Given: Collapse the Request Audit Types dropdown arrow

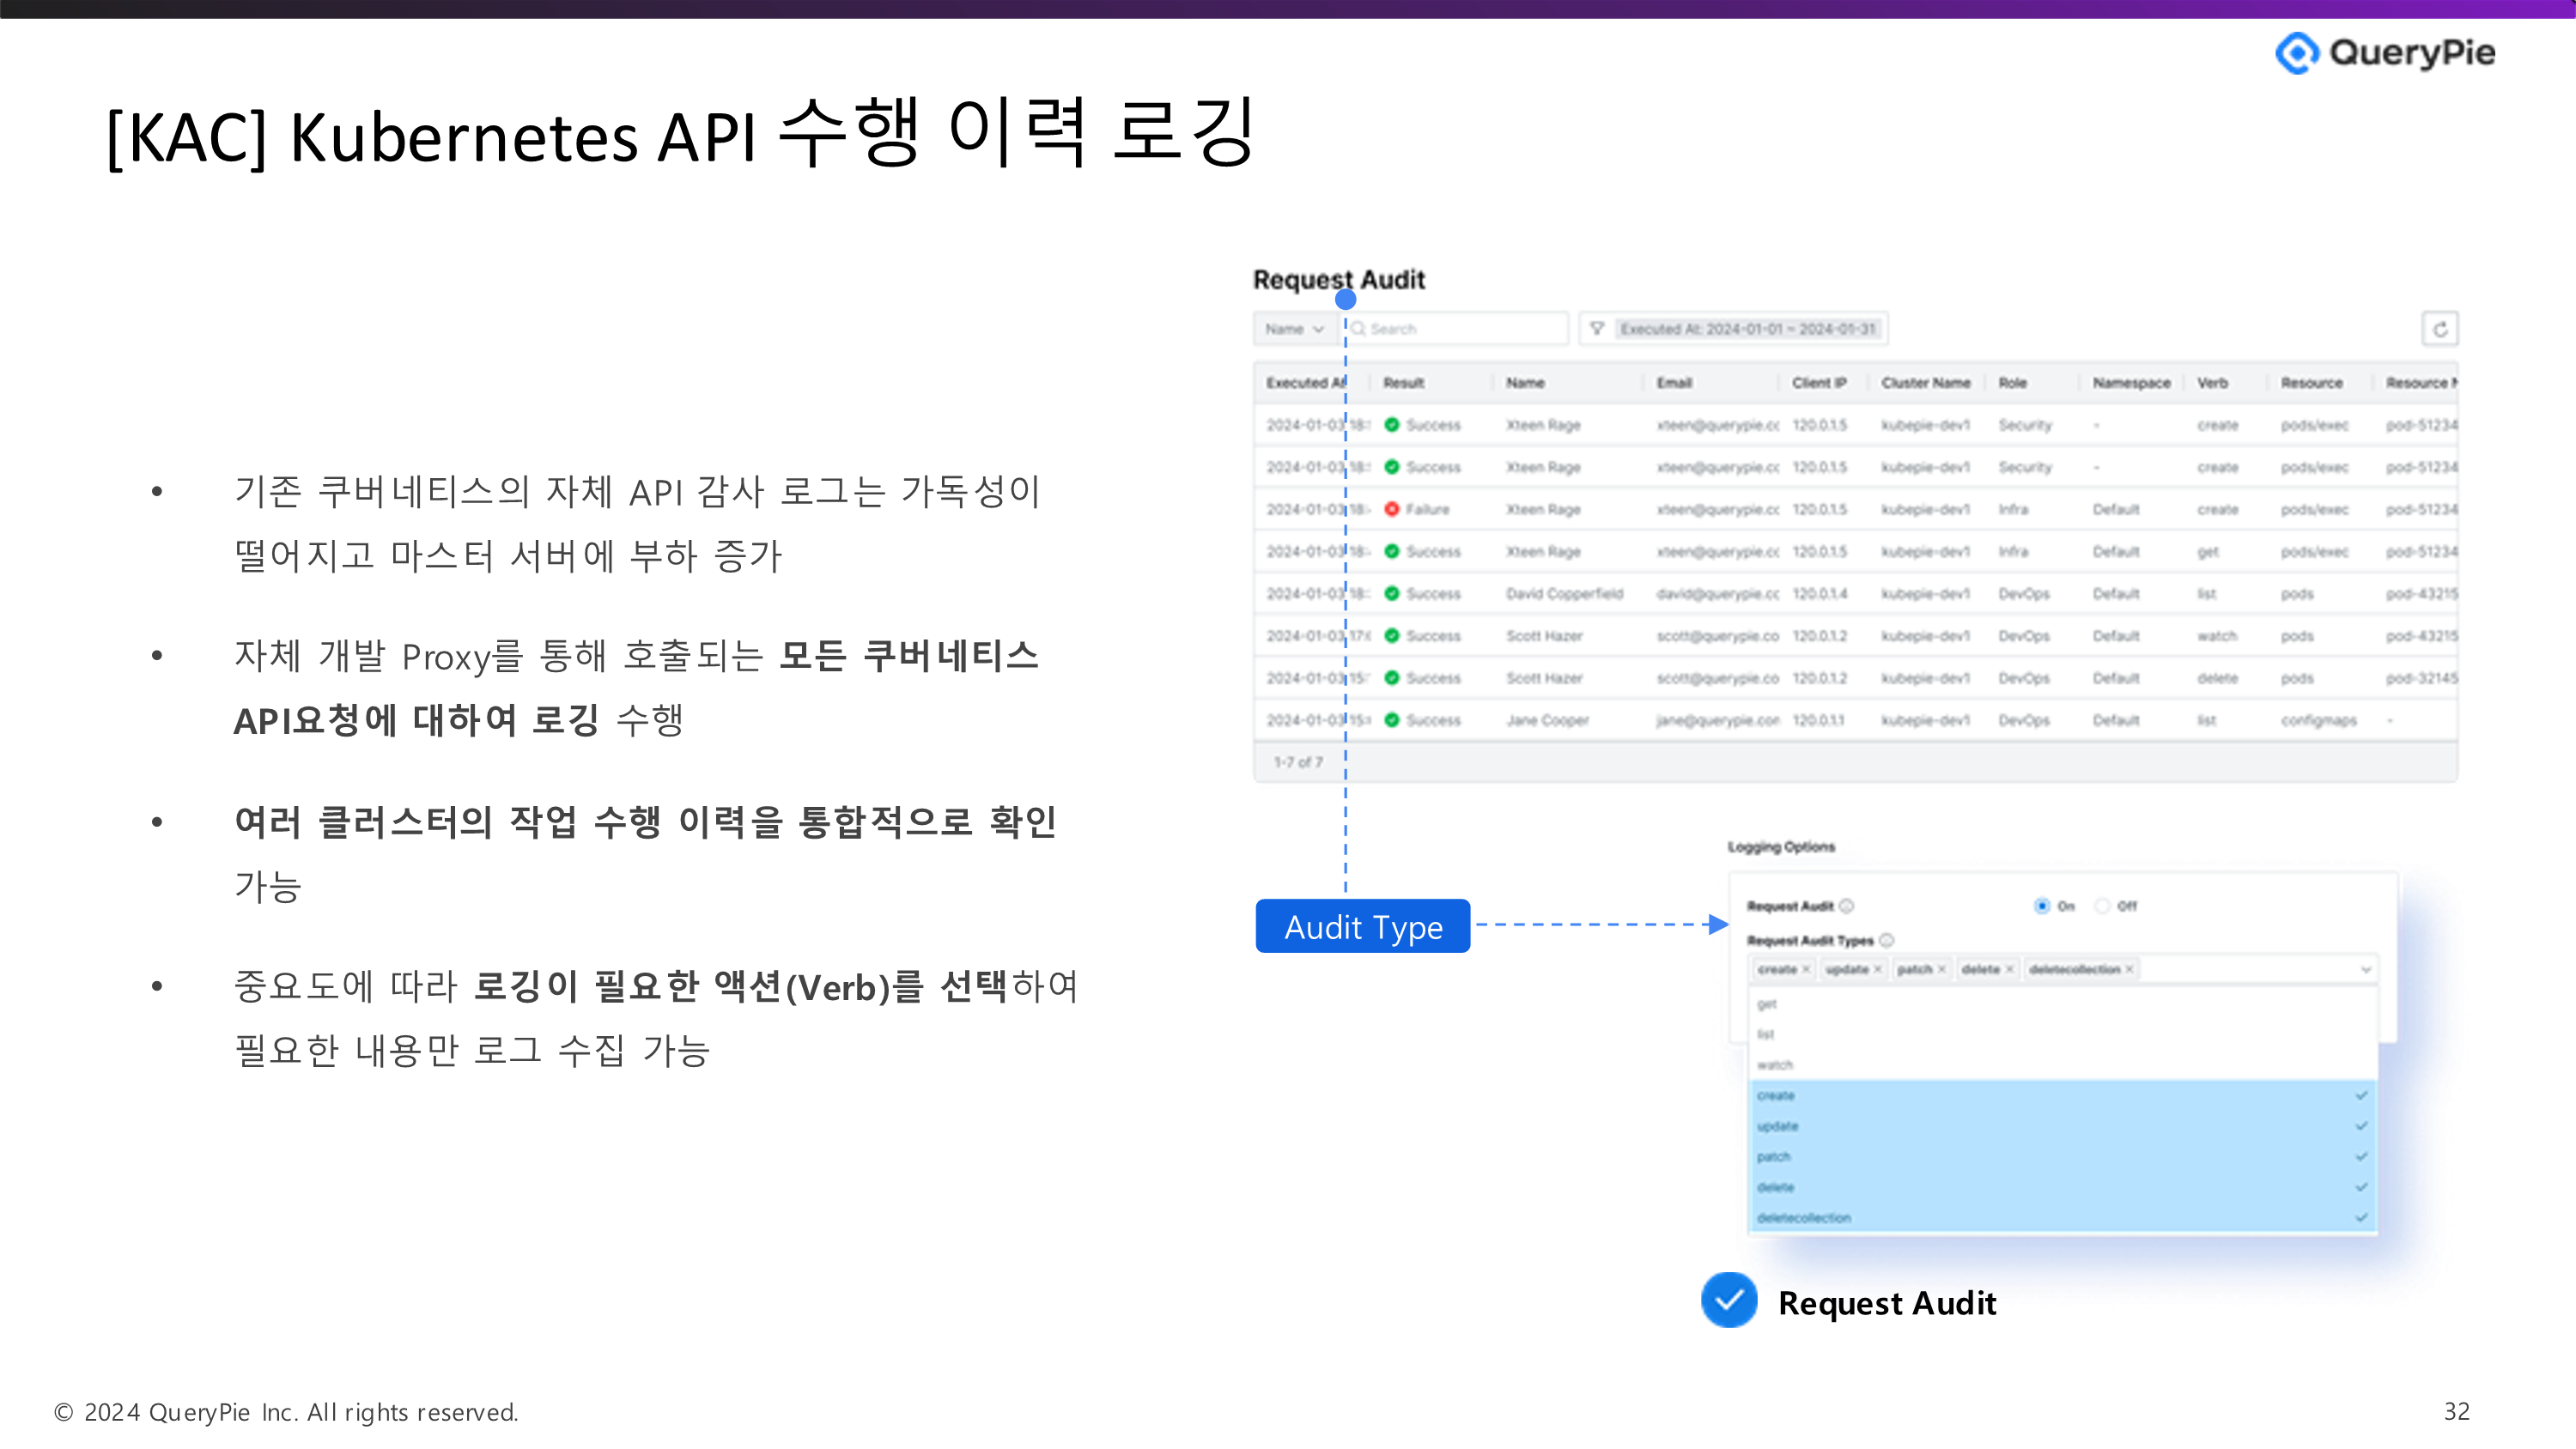Looking at the screenshot, I should (x=2366, y=969).
